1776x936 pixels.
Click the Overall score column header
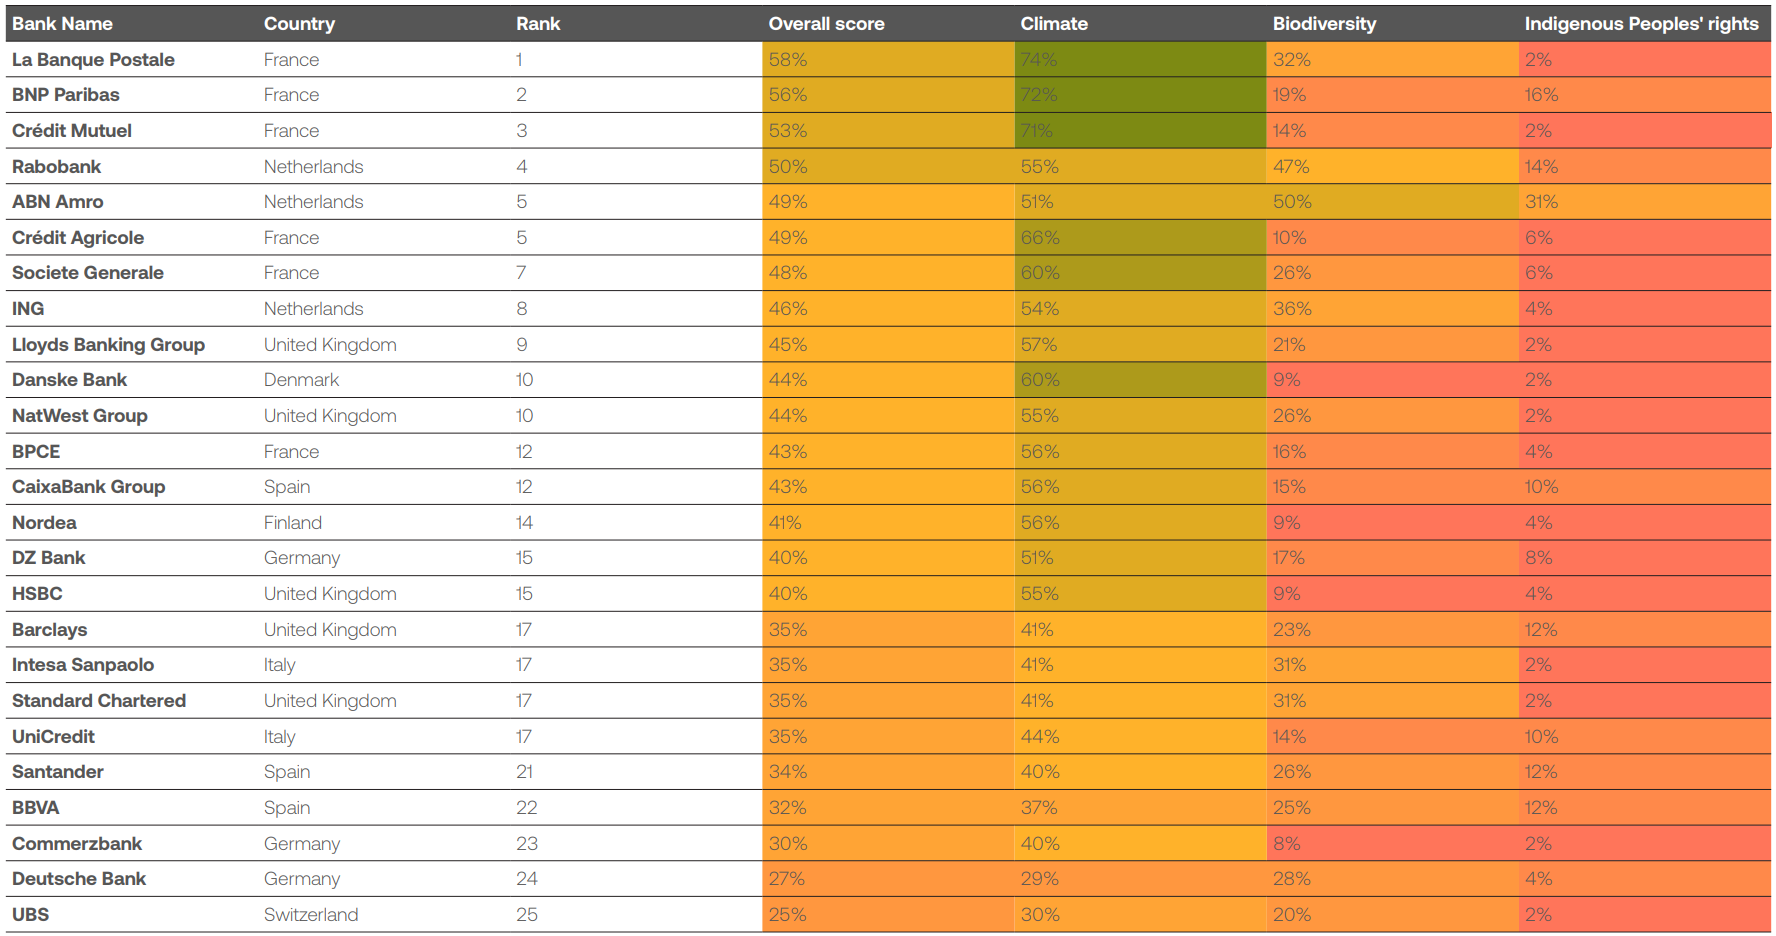(x=826, y=24)
